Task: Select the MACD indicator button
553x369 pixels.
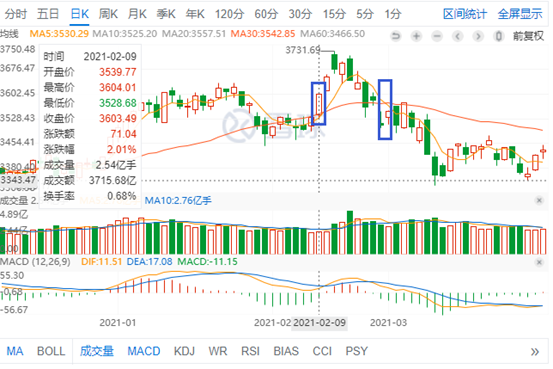Action: coord(144,351)
